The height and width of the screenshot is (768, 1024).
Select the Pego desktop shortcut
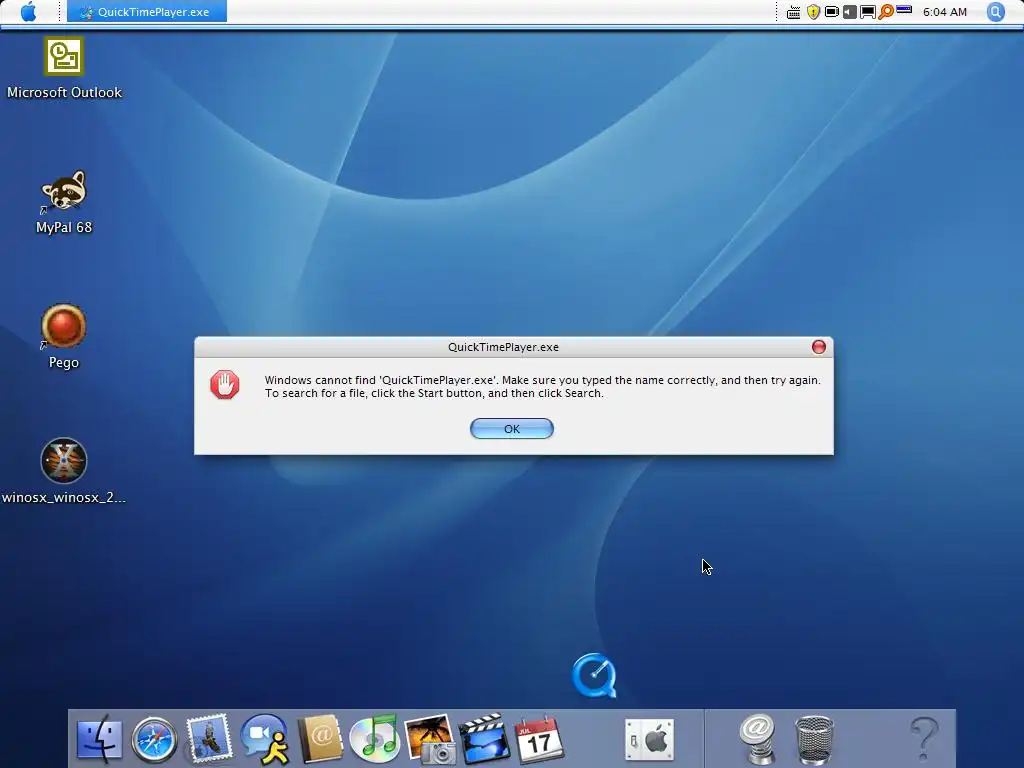point(64,337)
